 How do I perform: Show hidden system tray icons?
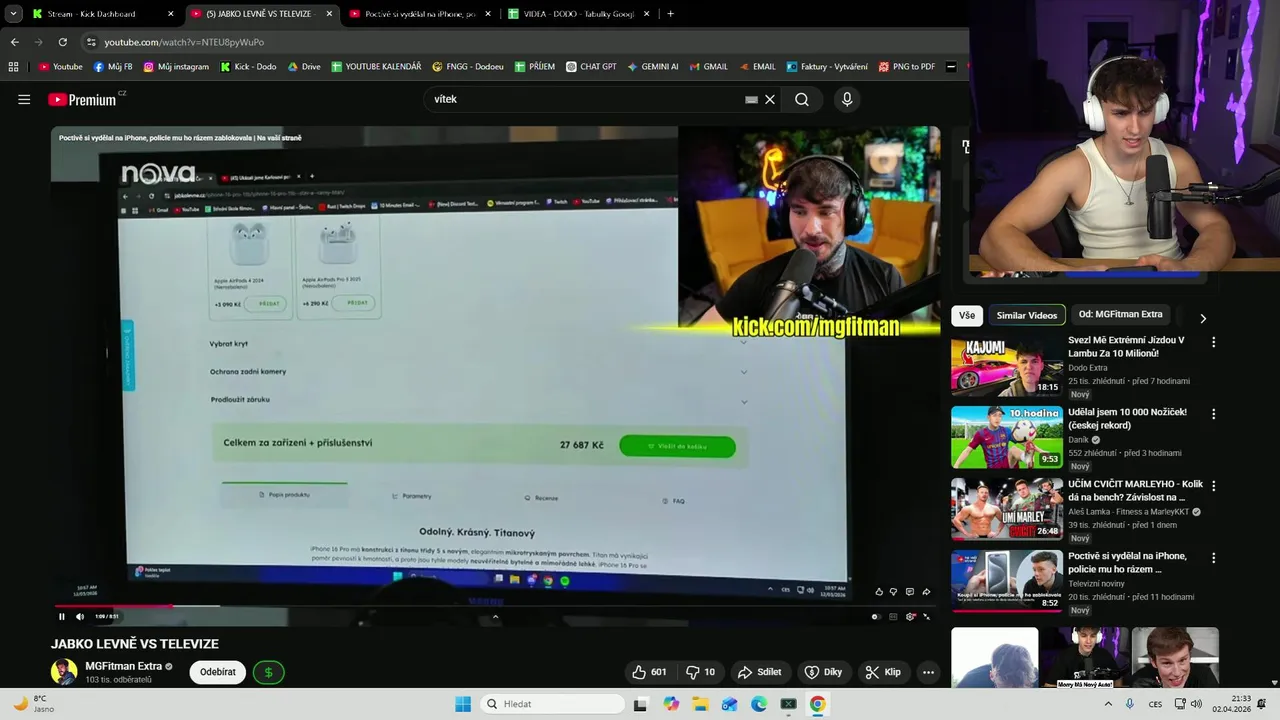(x=1108, y=704)
